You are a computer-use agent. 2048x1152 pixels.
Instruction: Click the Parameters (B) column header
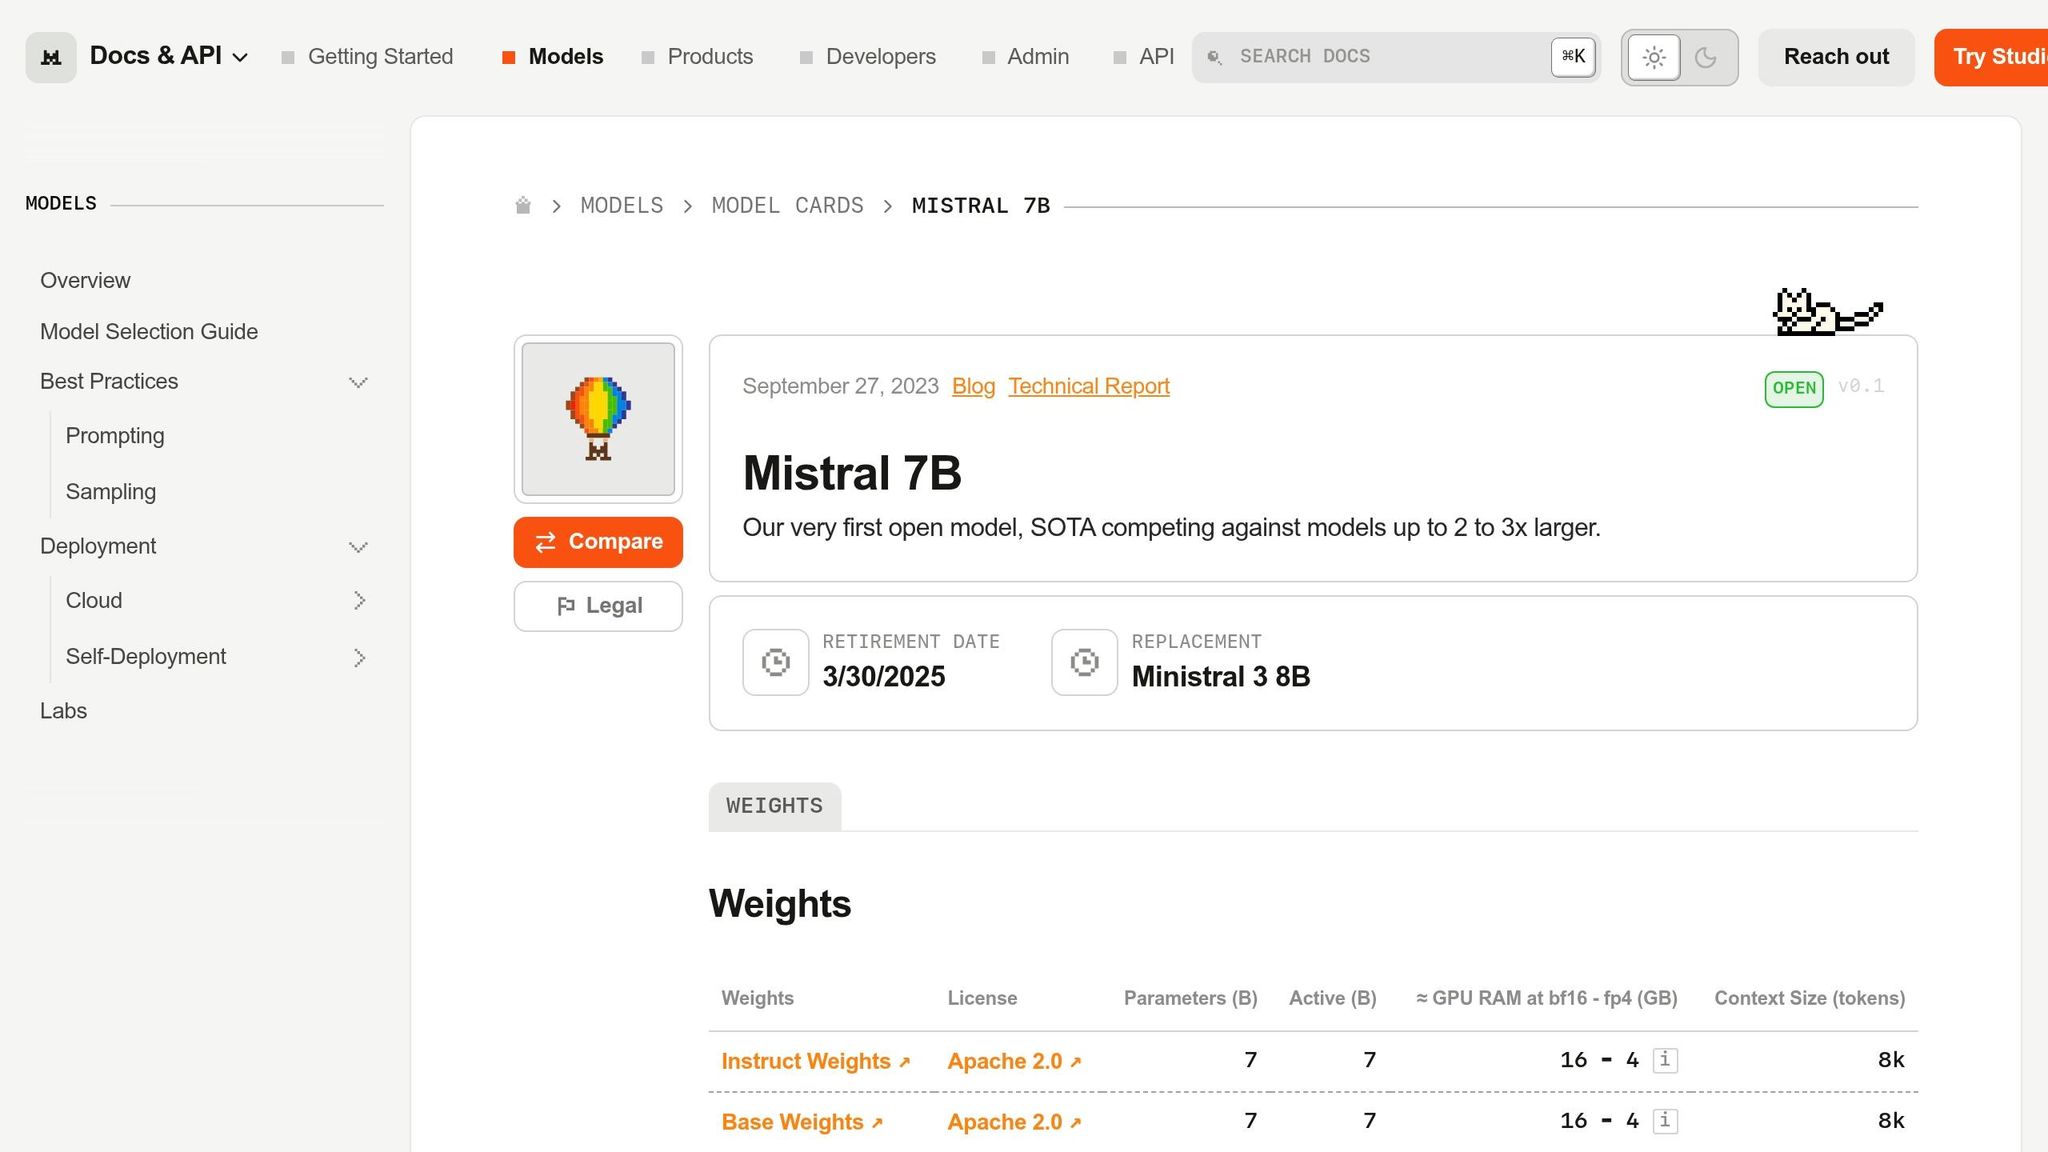(x=1190, y=998)
